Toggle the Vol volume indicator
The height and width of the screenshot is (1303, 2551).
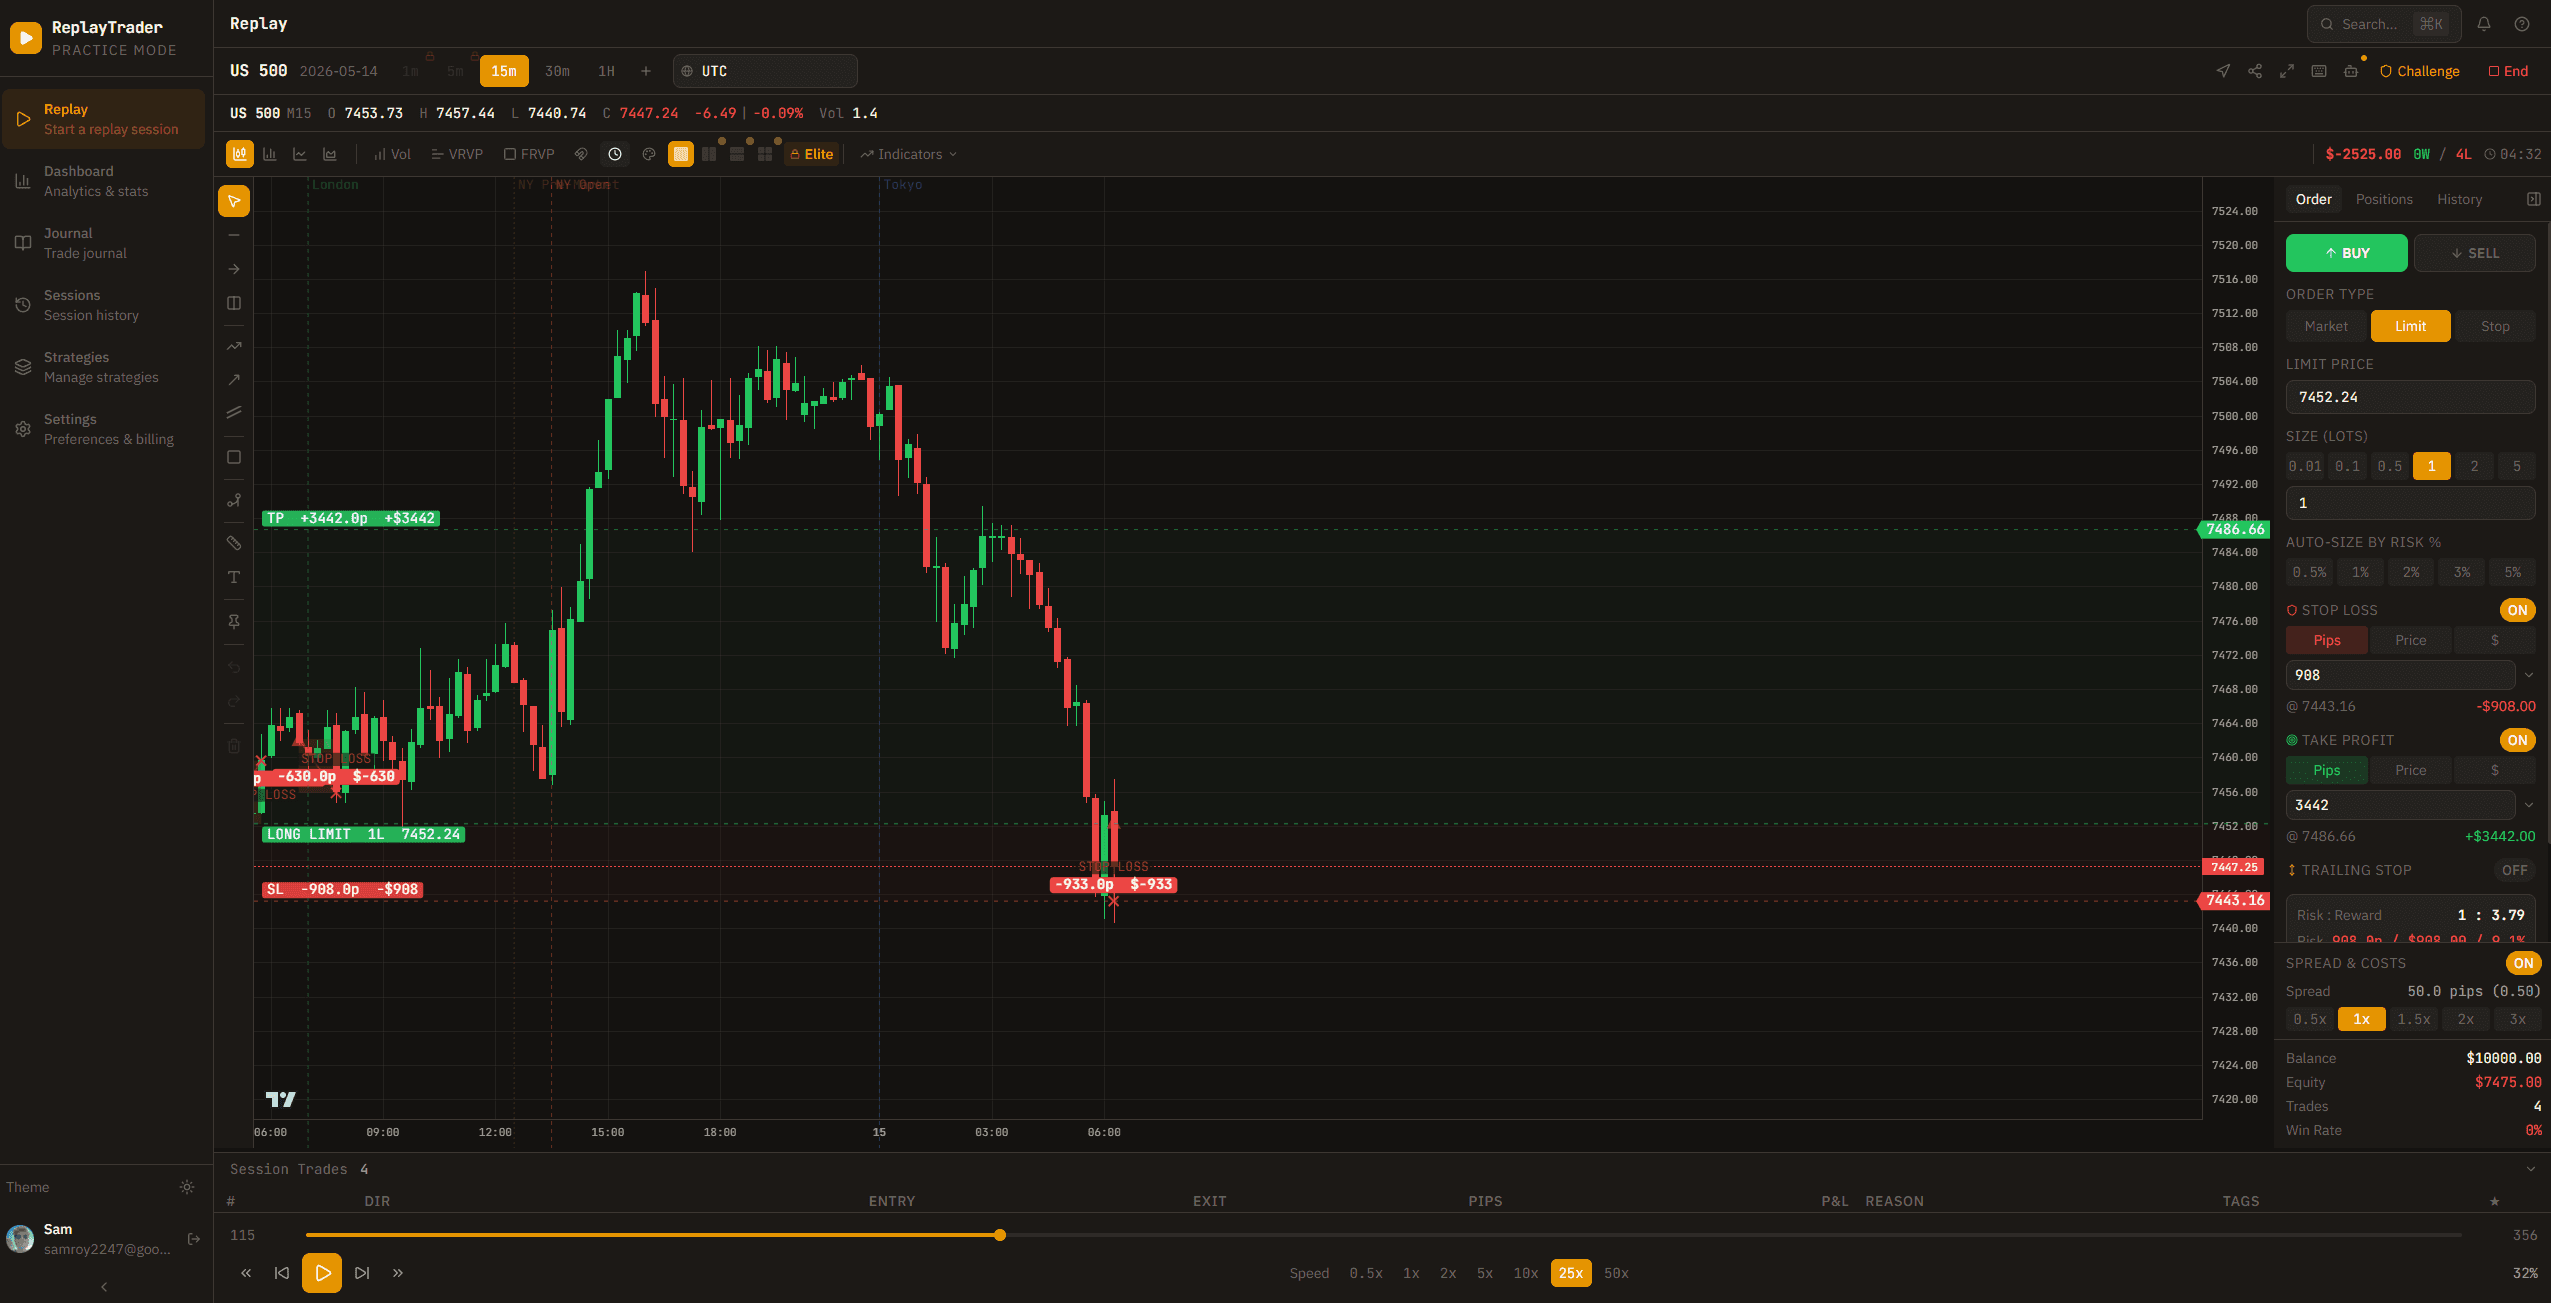392,154
